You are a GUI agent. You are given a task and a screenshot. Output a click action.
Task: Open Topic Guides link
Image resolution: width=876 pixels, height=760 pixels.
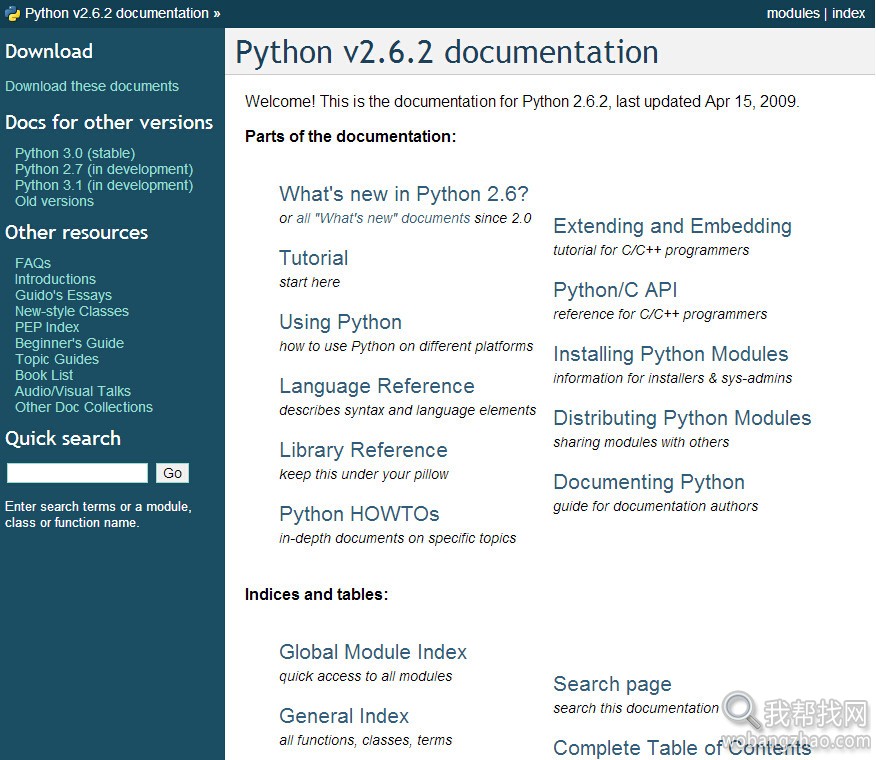click(x=57, y=359)
